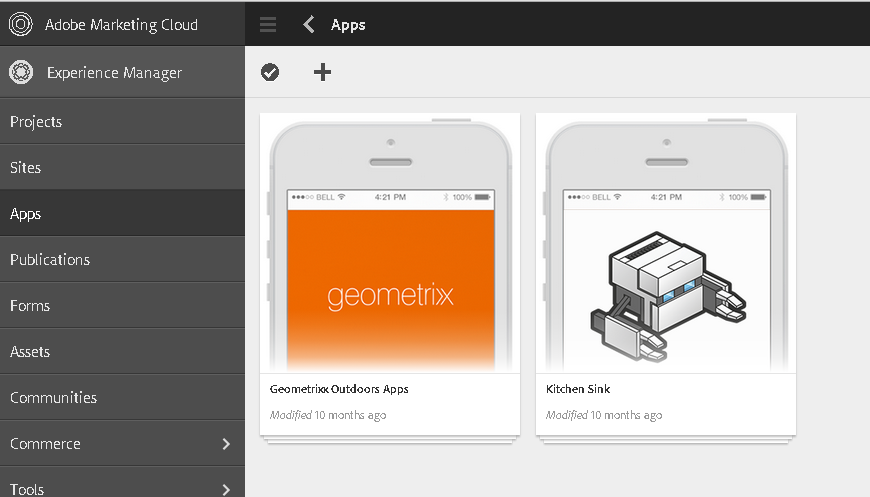This screenshot has width=870, height=497.
Task: Open Sites in the side navigation
Action: click(122, 168)
